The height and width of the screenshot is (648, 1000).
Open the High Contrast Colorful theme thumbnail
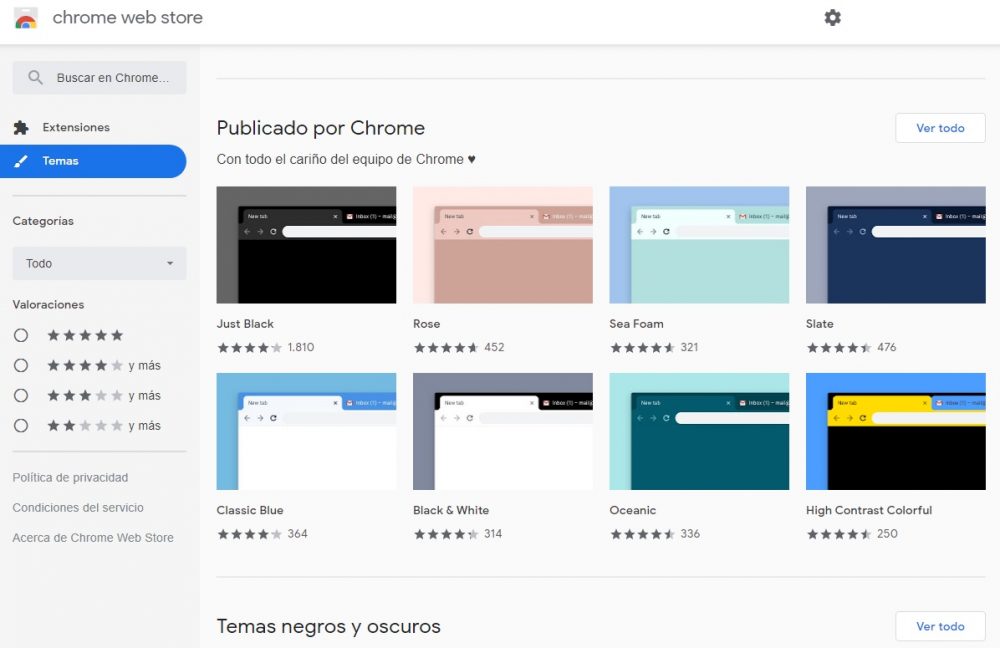point(895,431)
